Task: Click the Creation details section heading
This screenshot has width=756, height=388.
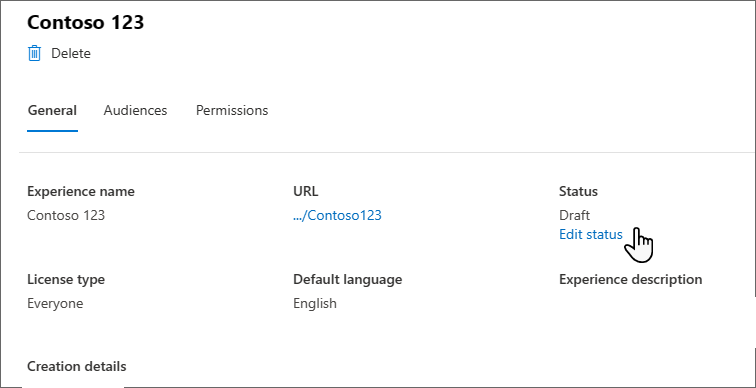Action: pos(77,366)
